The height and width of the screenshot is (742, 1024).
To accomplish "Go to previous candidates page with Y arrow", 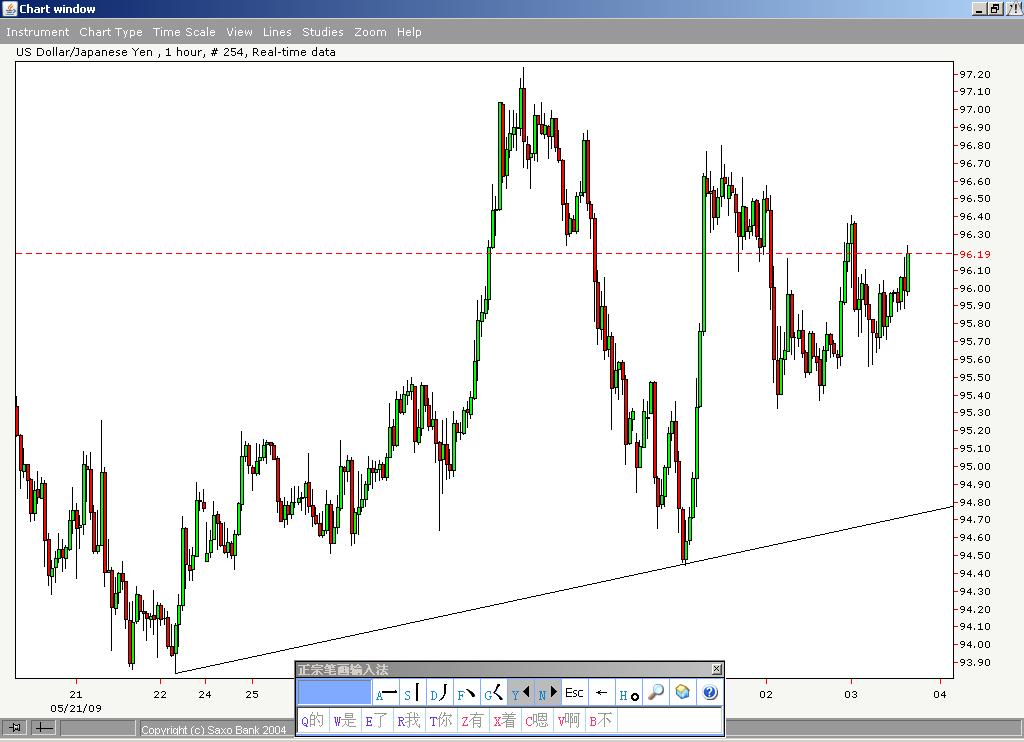I will pos(520,693).
